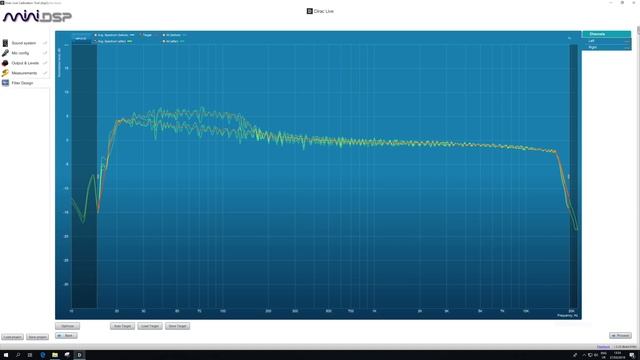Switch to Measurements section label
The image size is (640, 360).
tap(24, 73)
